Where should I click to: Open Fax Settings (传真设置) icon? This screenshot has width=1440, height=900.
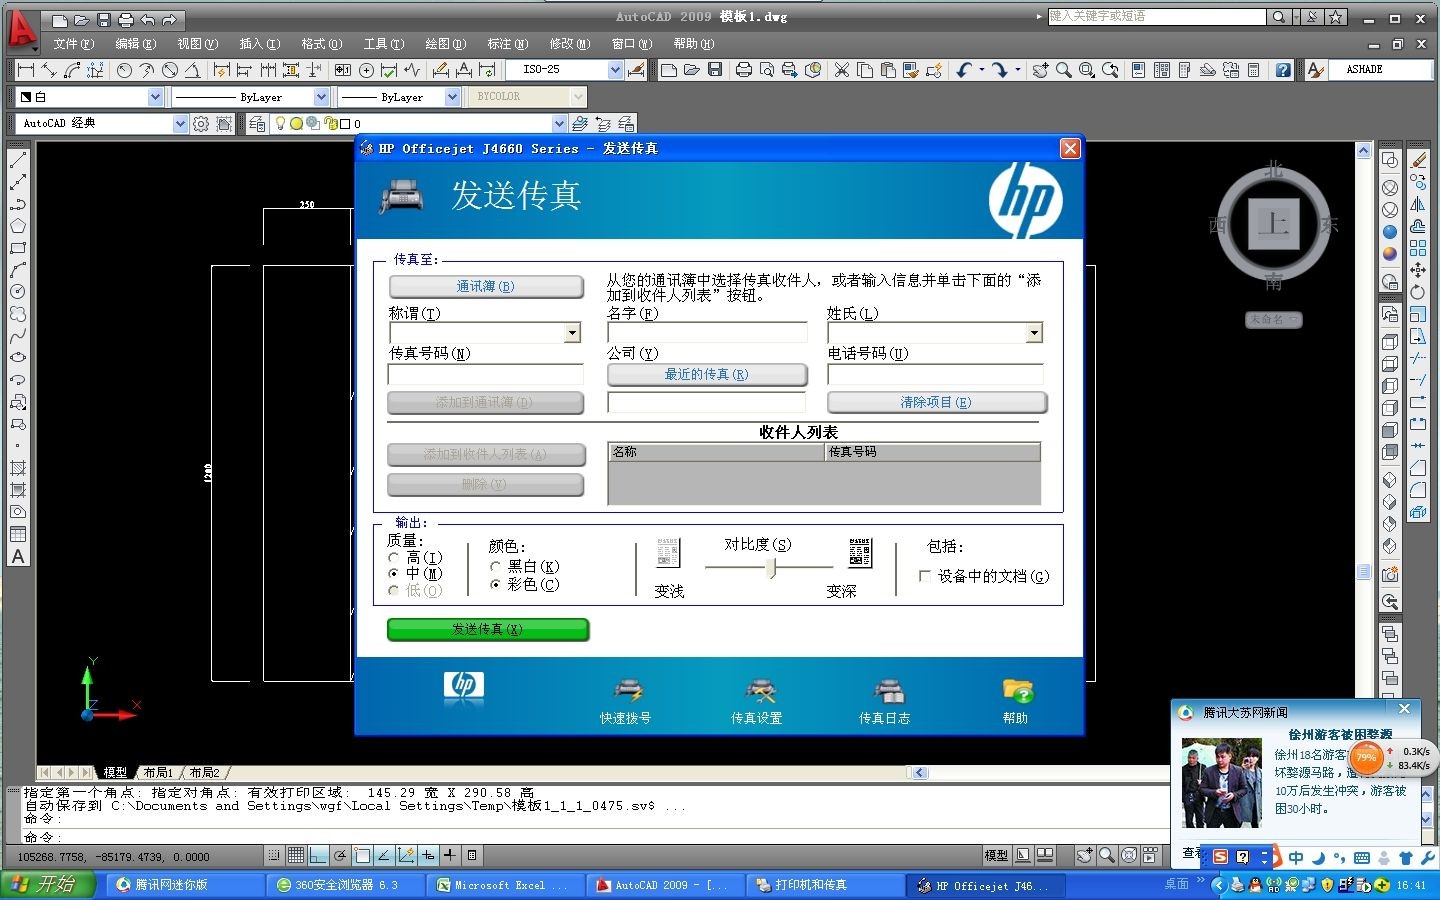click(756, 701)
